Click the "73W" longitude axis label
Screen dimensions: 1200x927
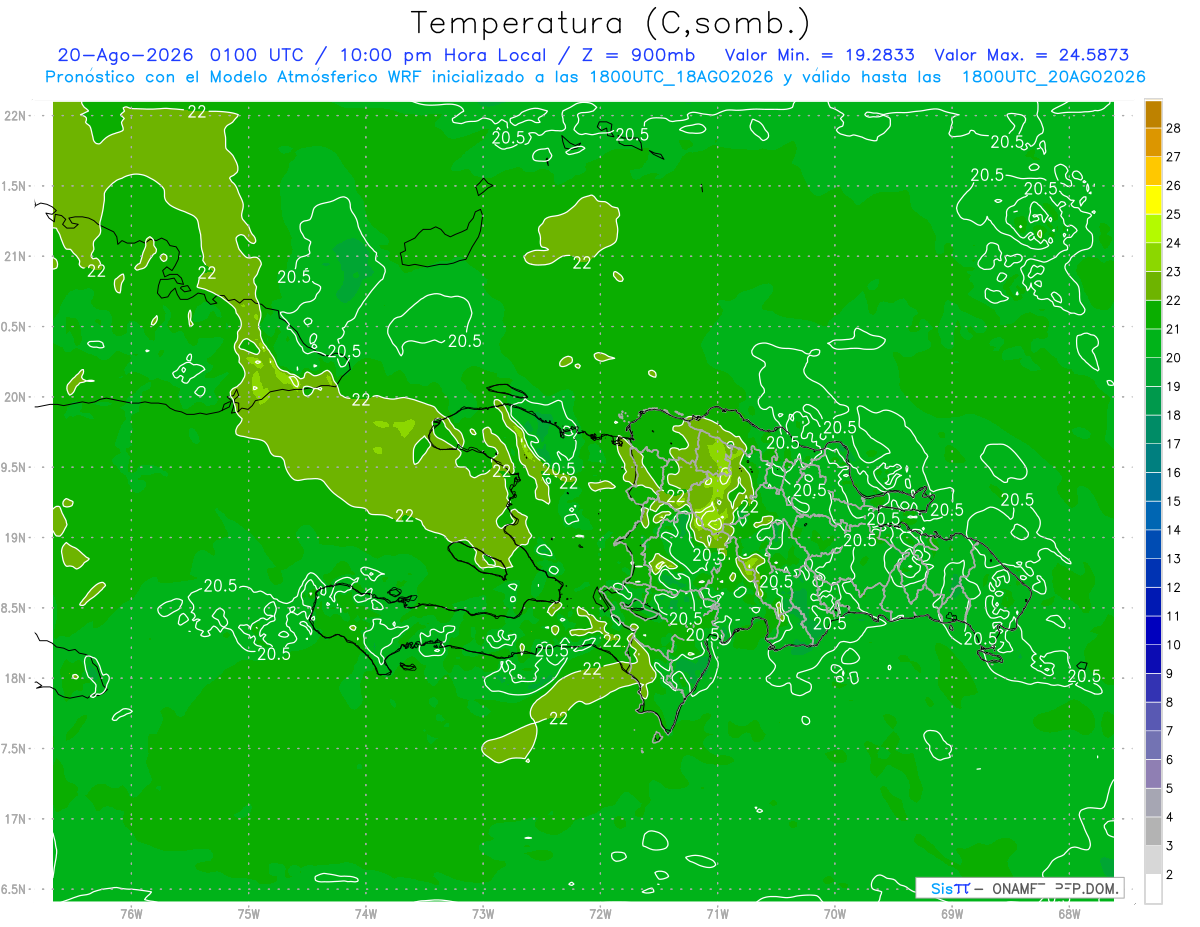(483, 913)
